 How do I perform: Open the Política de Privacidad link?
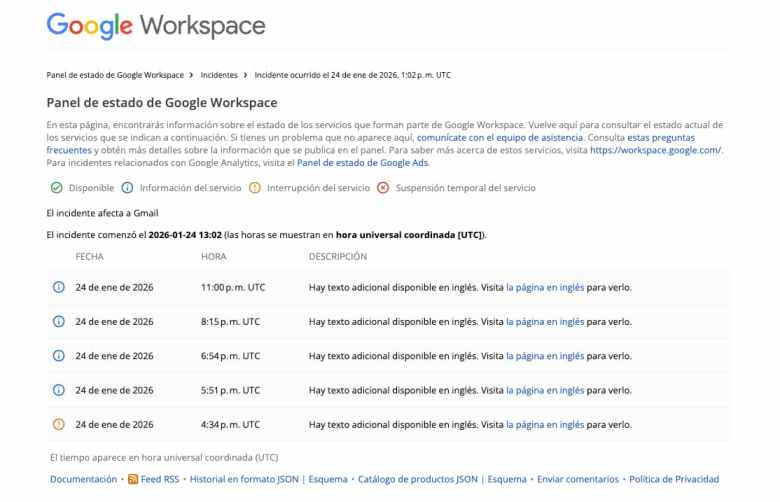coord(674,480)
